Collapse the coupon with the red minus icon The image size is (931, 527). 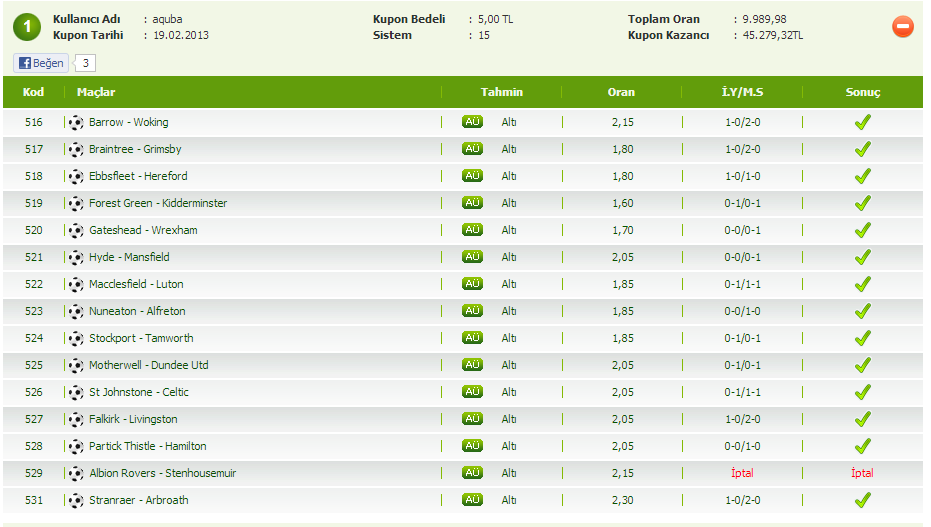pos(902,27)
